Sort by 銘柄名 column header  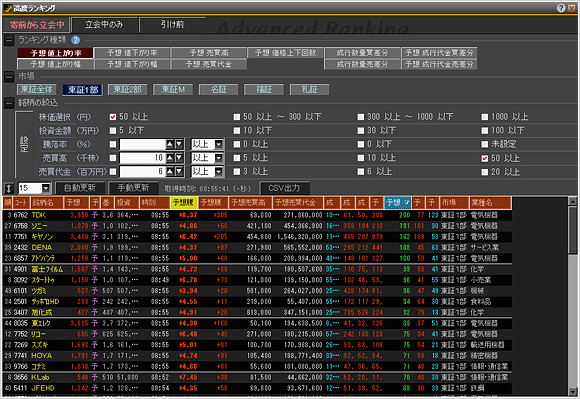point(46,203)
